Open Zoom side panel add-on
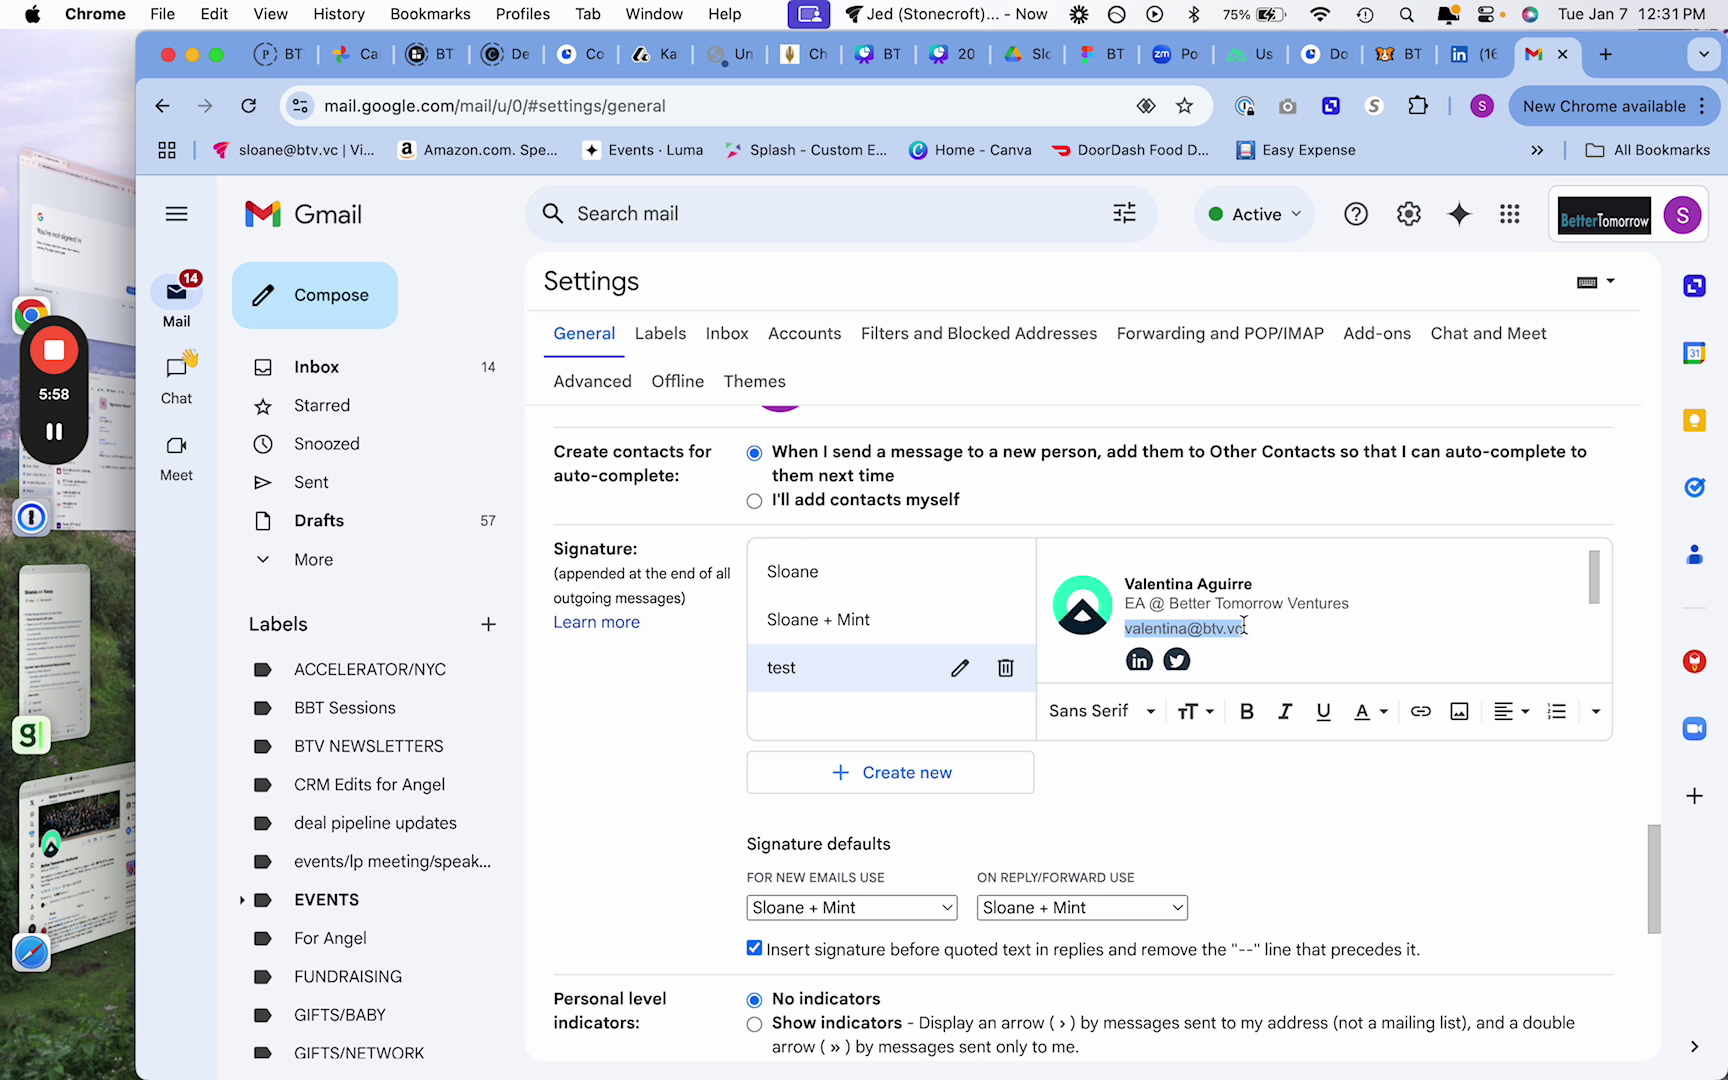 tap(1694, 729)
